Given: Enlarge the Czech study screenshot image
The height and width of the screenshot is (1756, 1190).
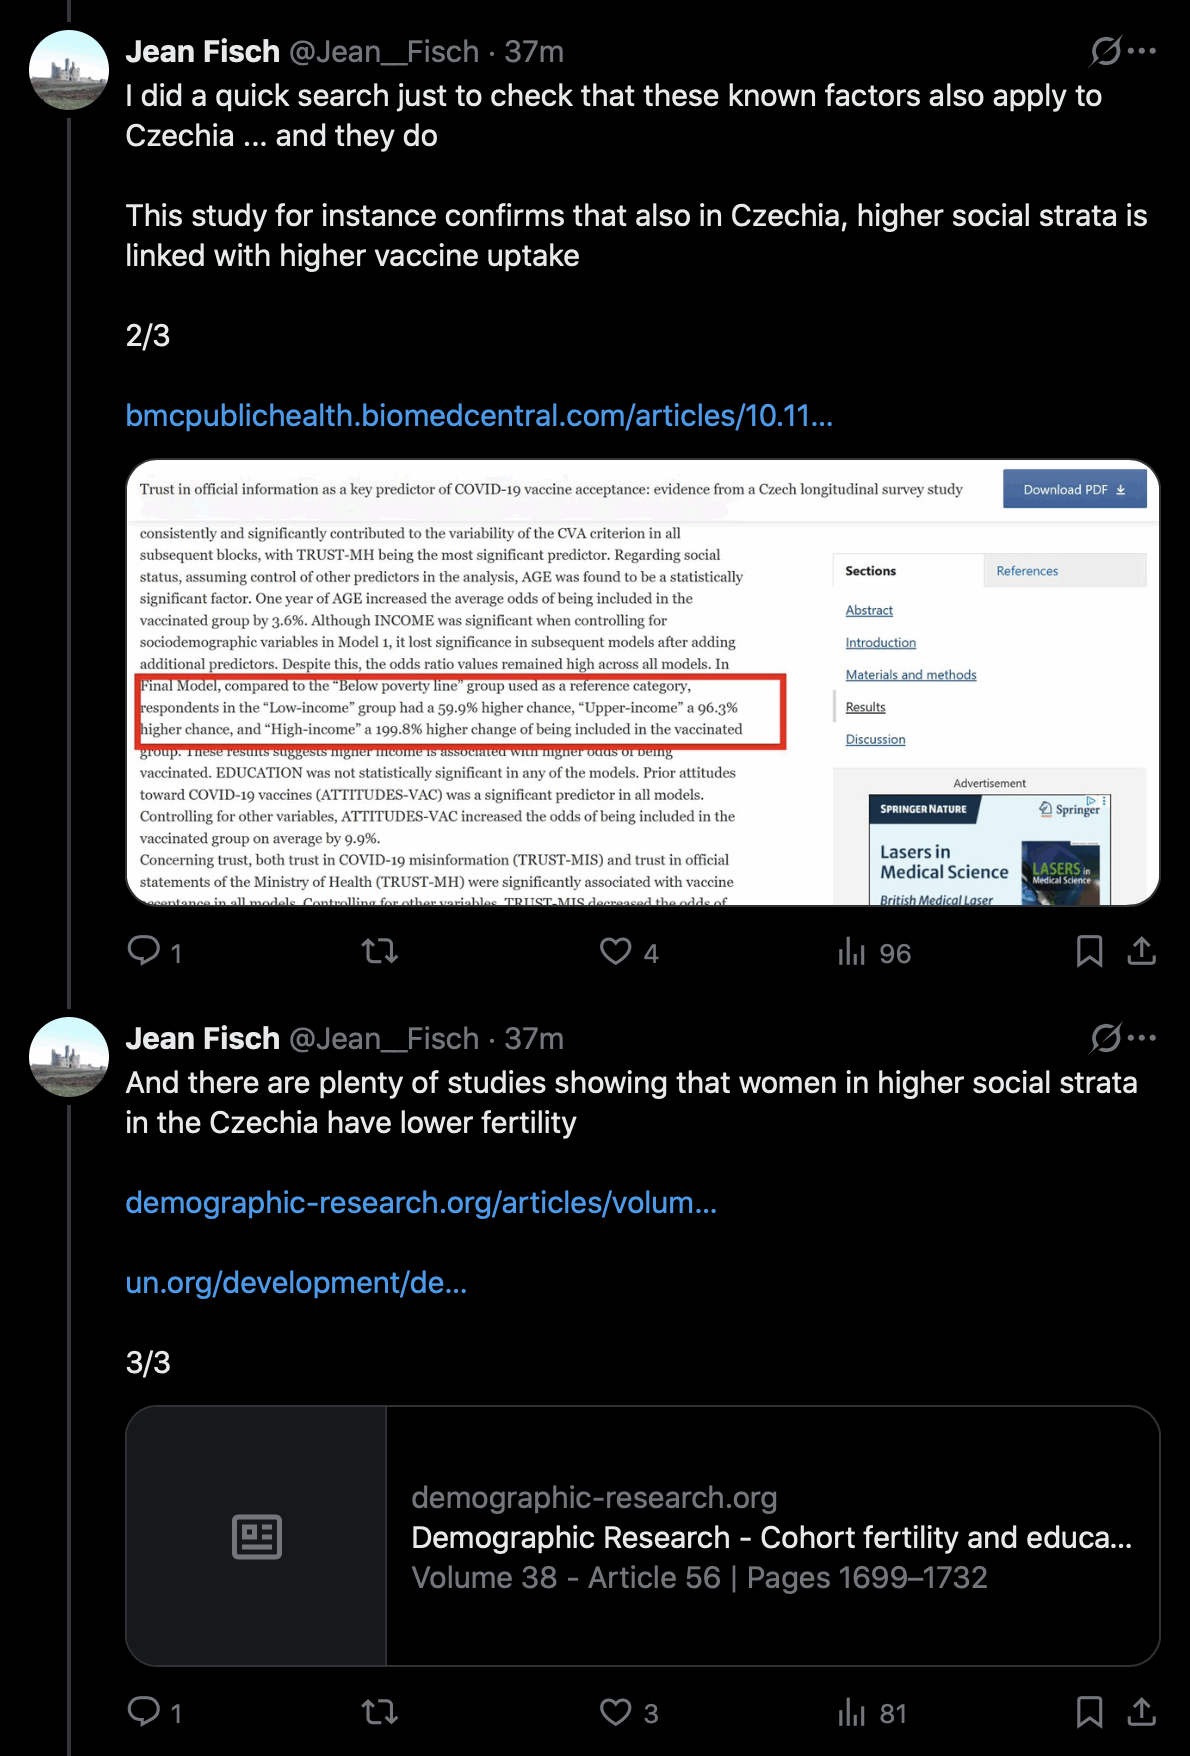Looking at the screenshot, I should 643,683.
